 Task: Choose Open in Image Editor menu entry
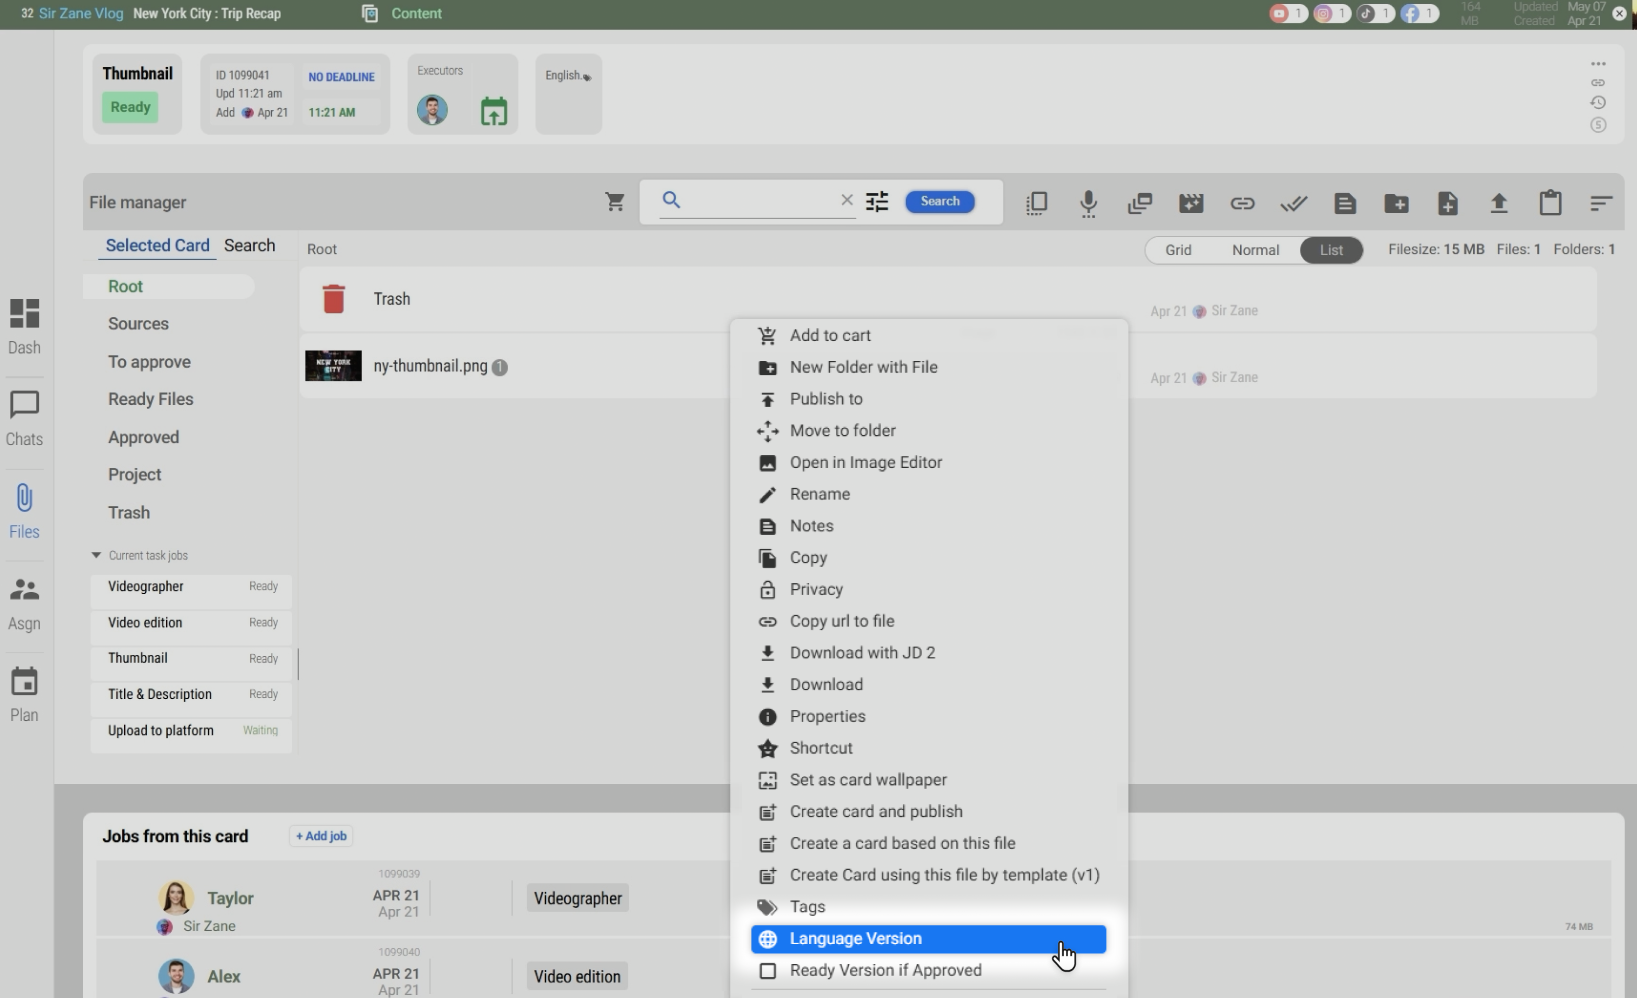(865, 463)
